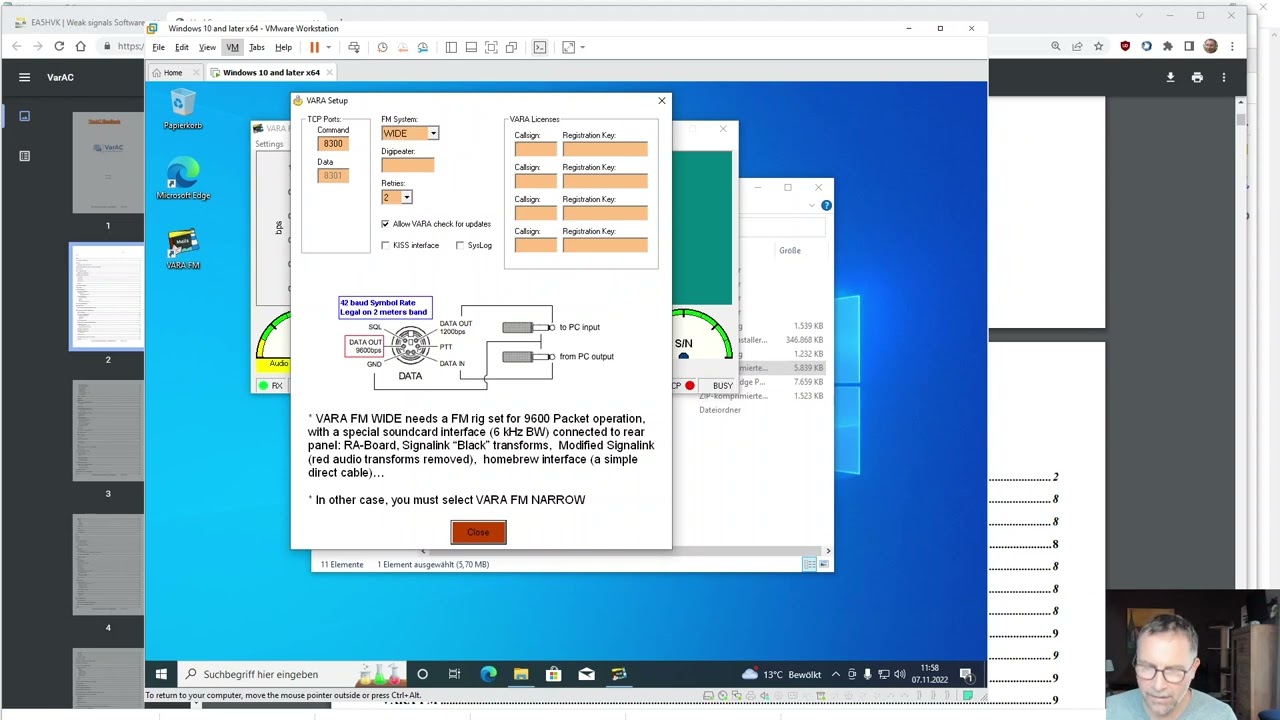Open the snapshot manager toolbar icon
The height and width of the screenshot is (720, 1280).
click(x=423, y=47)
